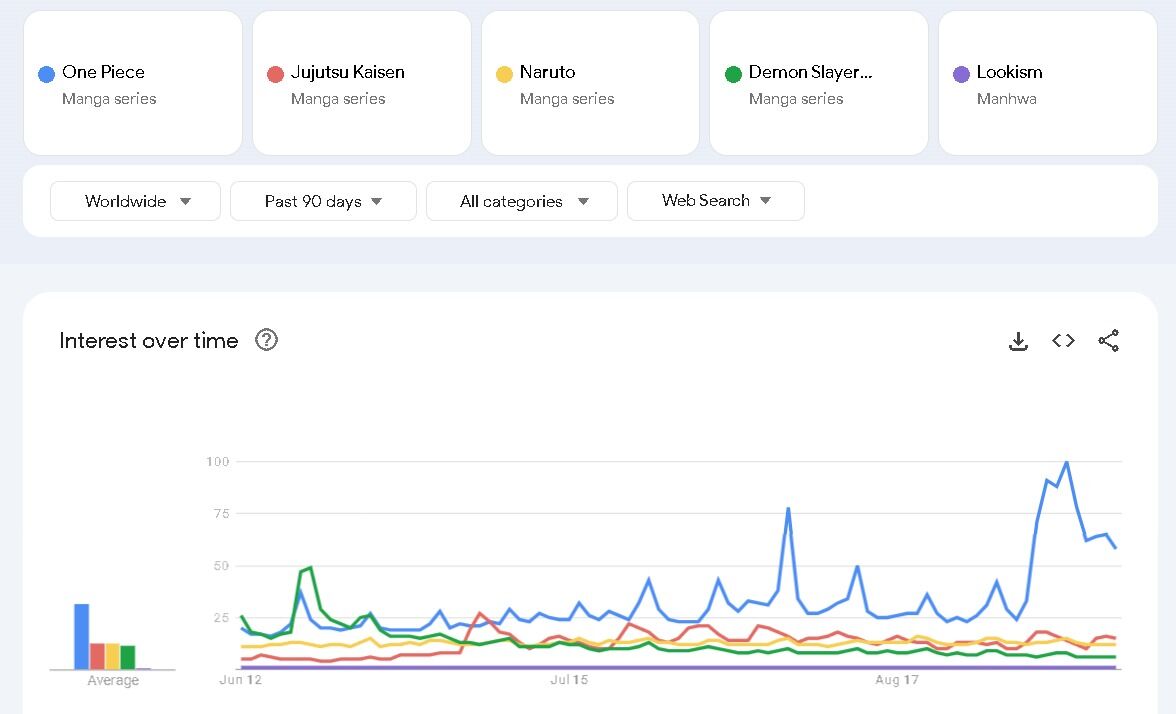Click the '25' y-axis label

[221, 618]
